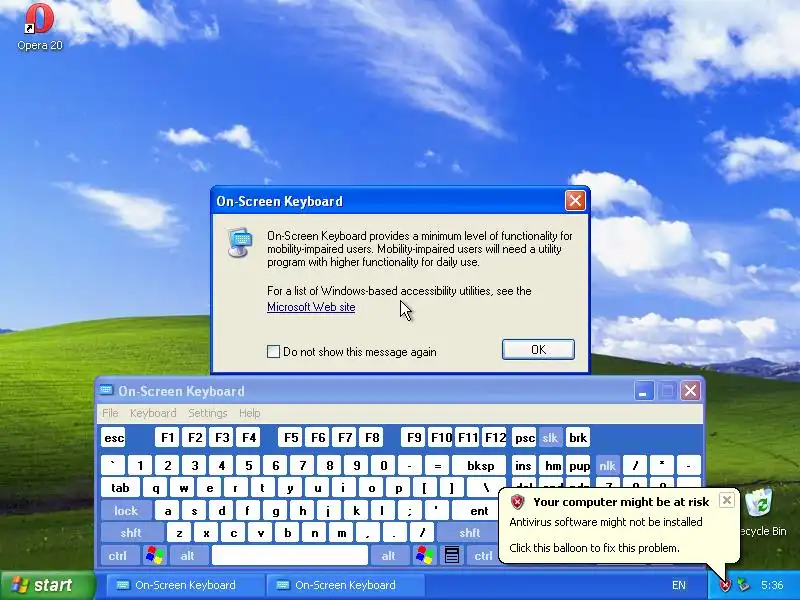The height and width of the screenshot is (600, 800).
Task: Click the z key
Action: point(179,533)
